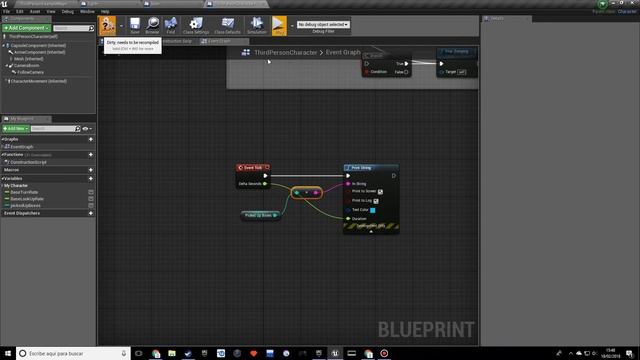
Task: Collapse the CameraBoom tree arrow
Action: [x=7, y=65]
